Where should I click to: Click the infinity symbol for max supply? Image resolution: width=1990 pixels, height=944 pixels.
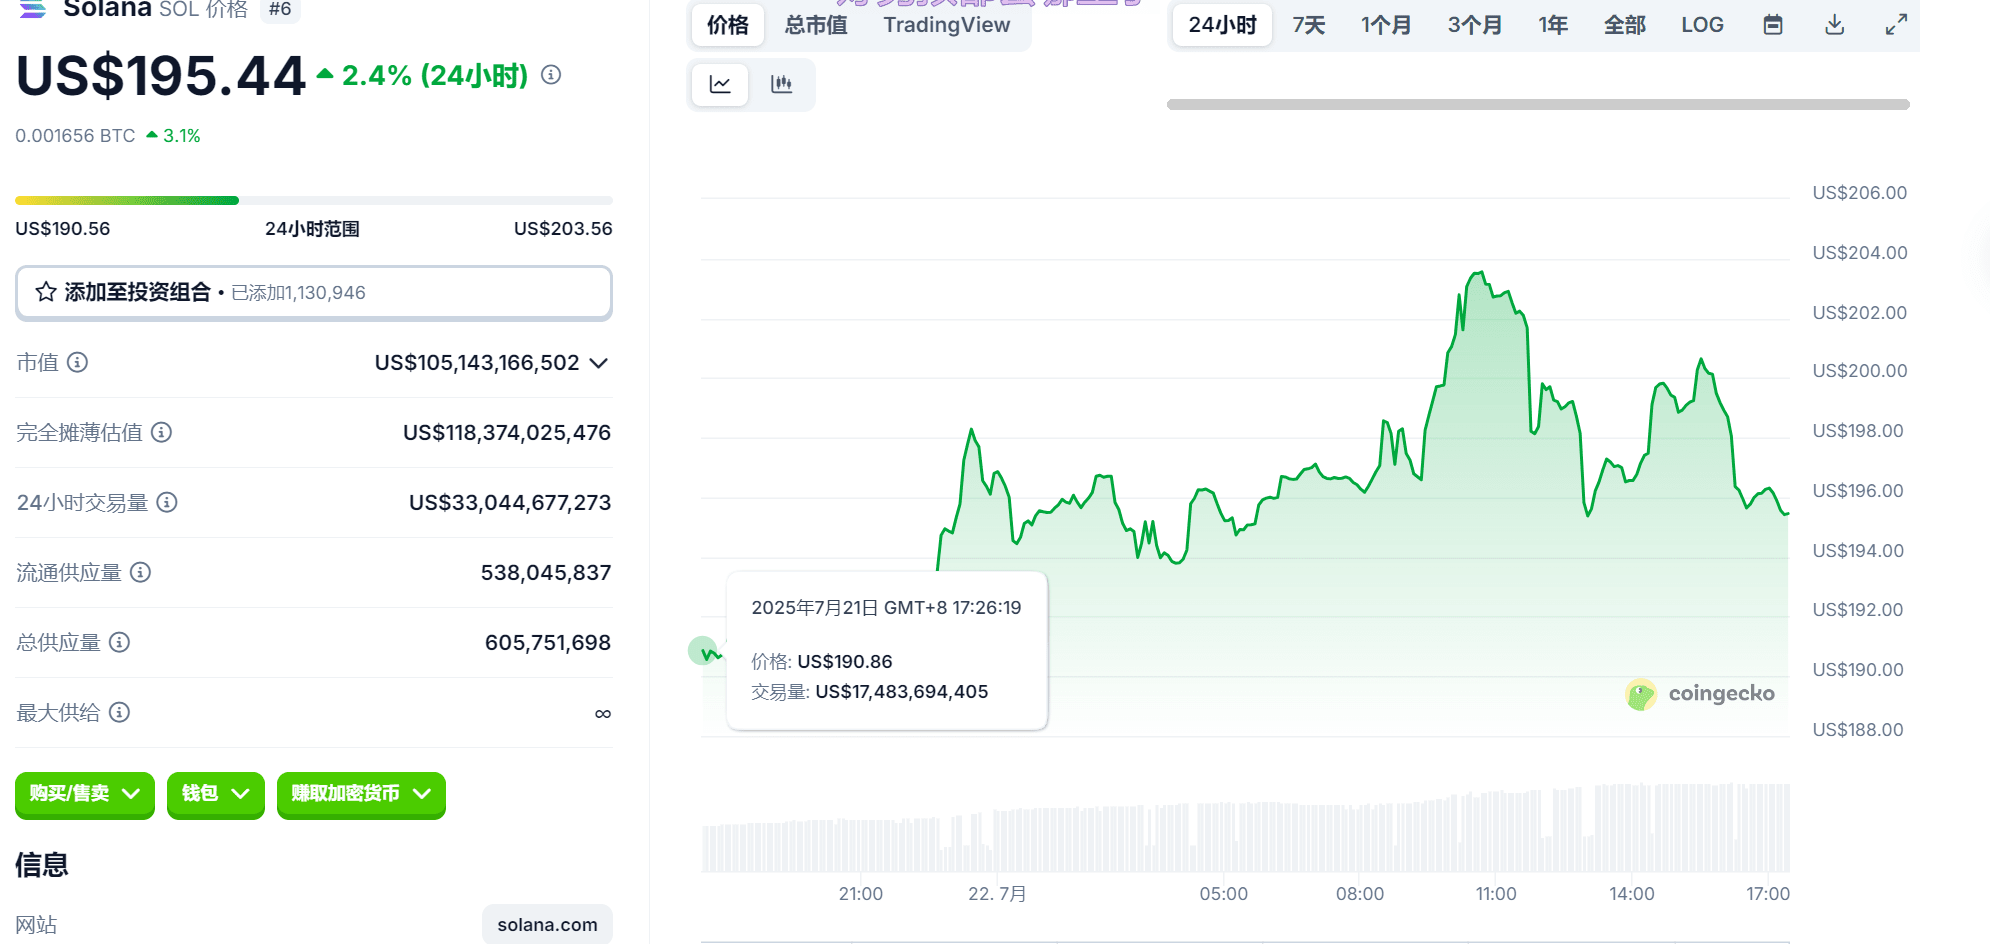pos(603,713)
